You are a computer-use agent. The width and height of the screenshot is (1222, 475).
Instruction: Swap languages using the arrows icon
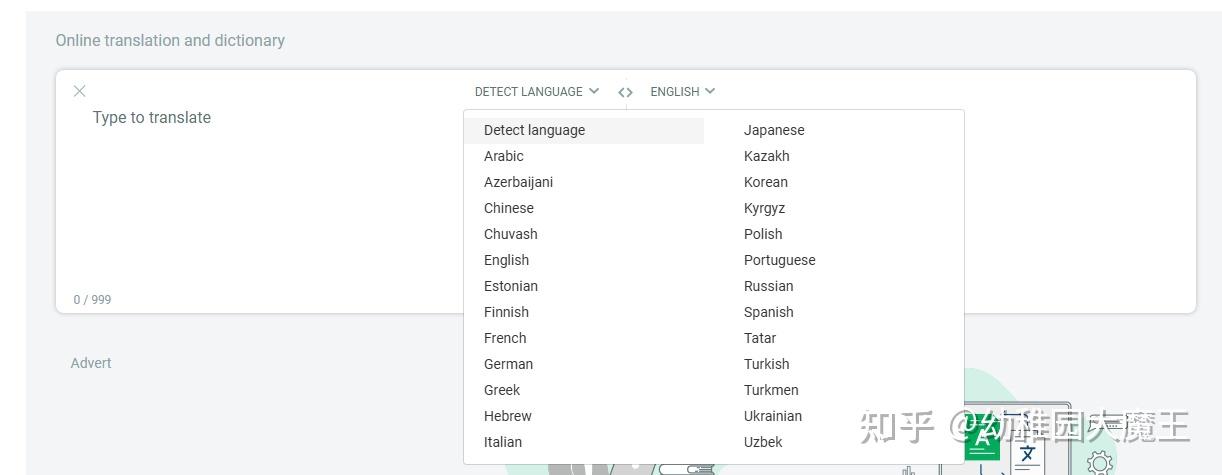(625, 92)
